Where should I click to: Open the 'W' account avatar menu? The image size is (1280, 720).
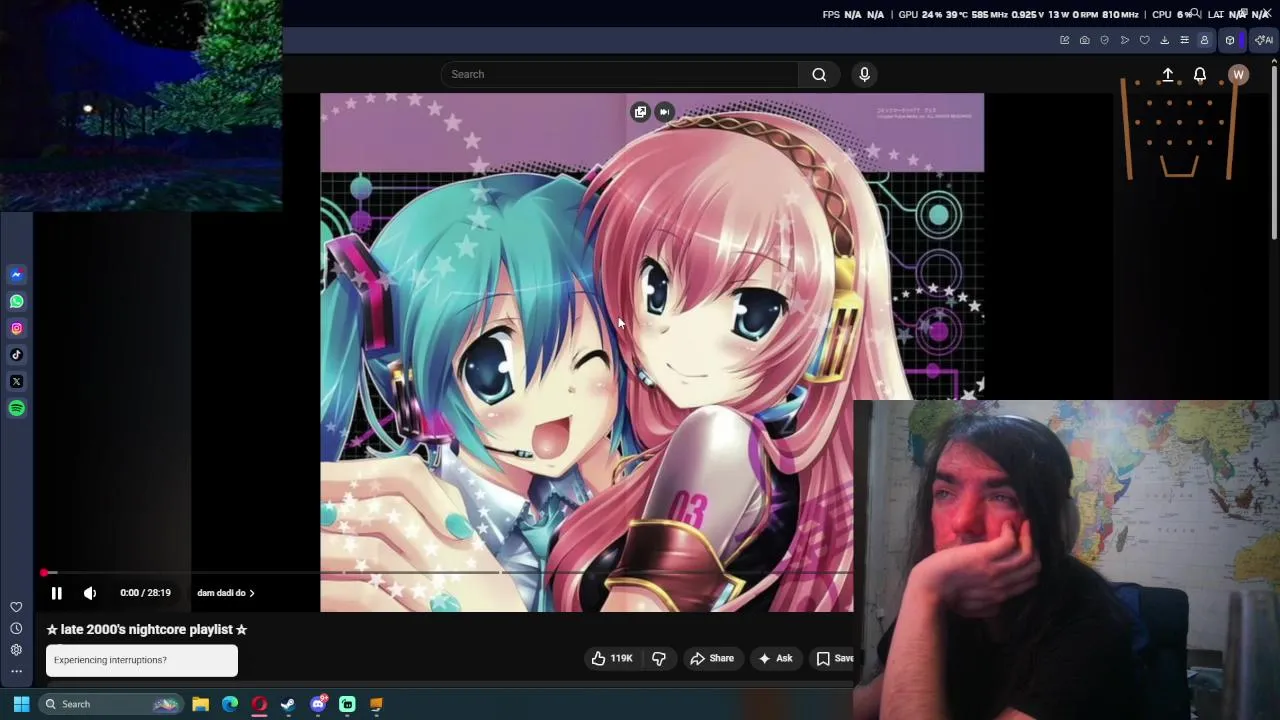tap(1238, 75)
